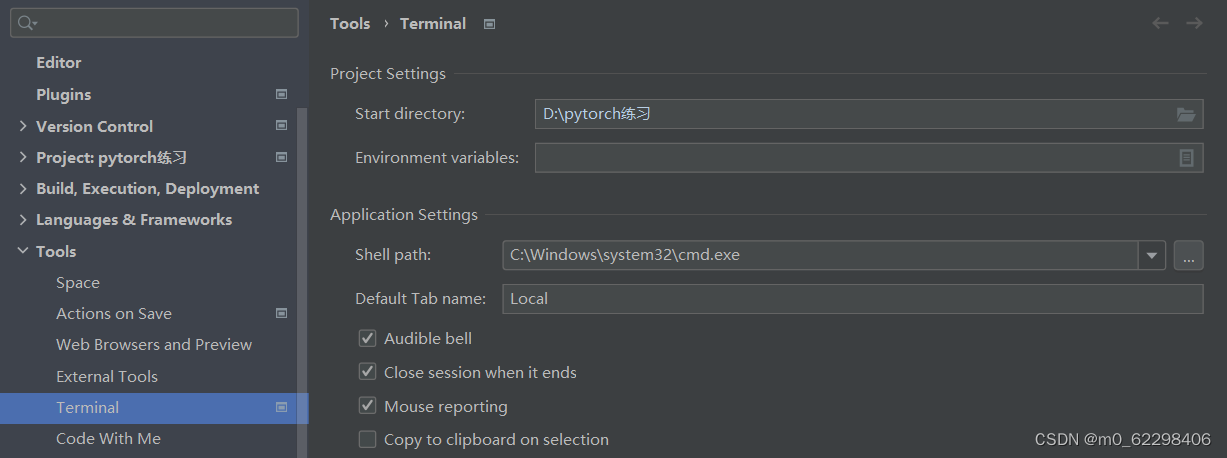Screen dimensions: 1227x458
Task: Click the forward arrow in settings header
Action: click(x=1194, y=23)
